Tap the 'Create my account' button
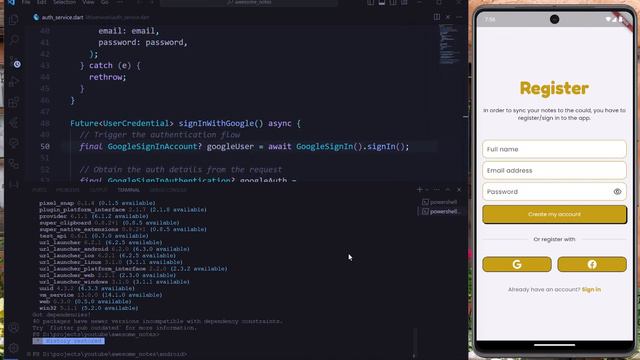The height and width of the screenshot is (360, 640). pos(554,214)
